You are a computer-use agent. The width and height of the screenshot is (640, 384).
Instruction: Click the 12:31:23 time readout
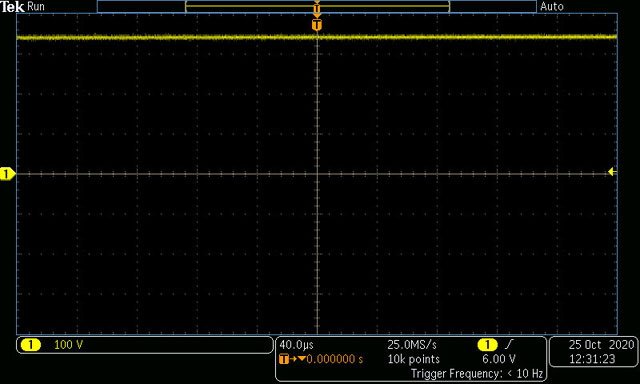[x=592, y=359]
